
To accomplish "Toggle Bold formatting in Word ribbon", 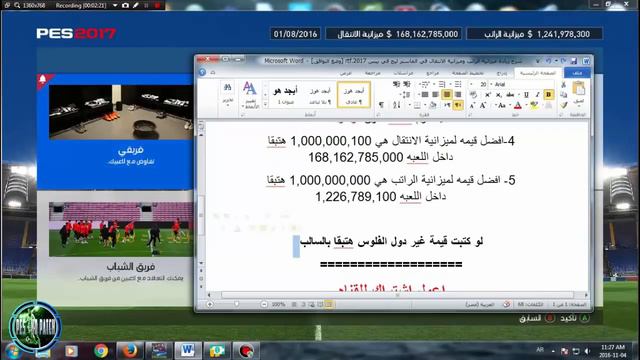I will coord(549,95).
